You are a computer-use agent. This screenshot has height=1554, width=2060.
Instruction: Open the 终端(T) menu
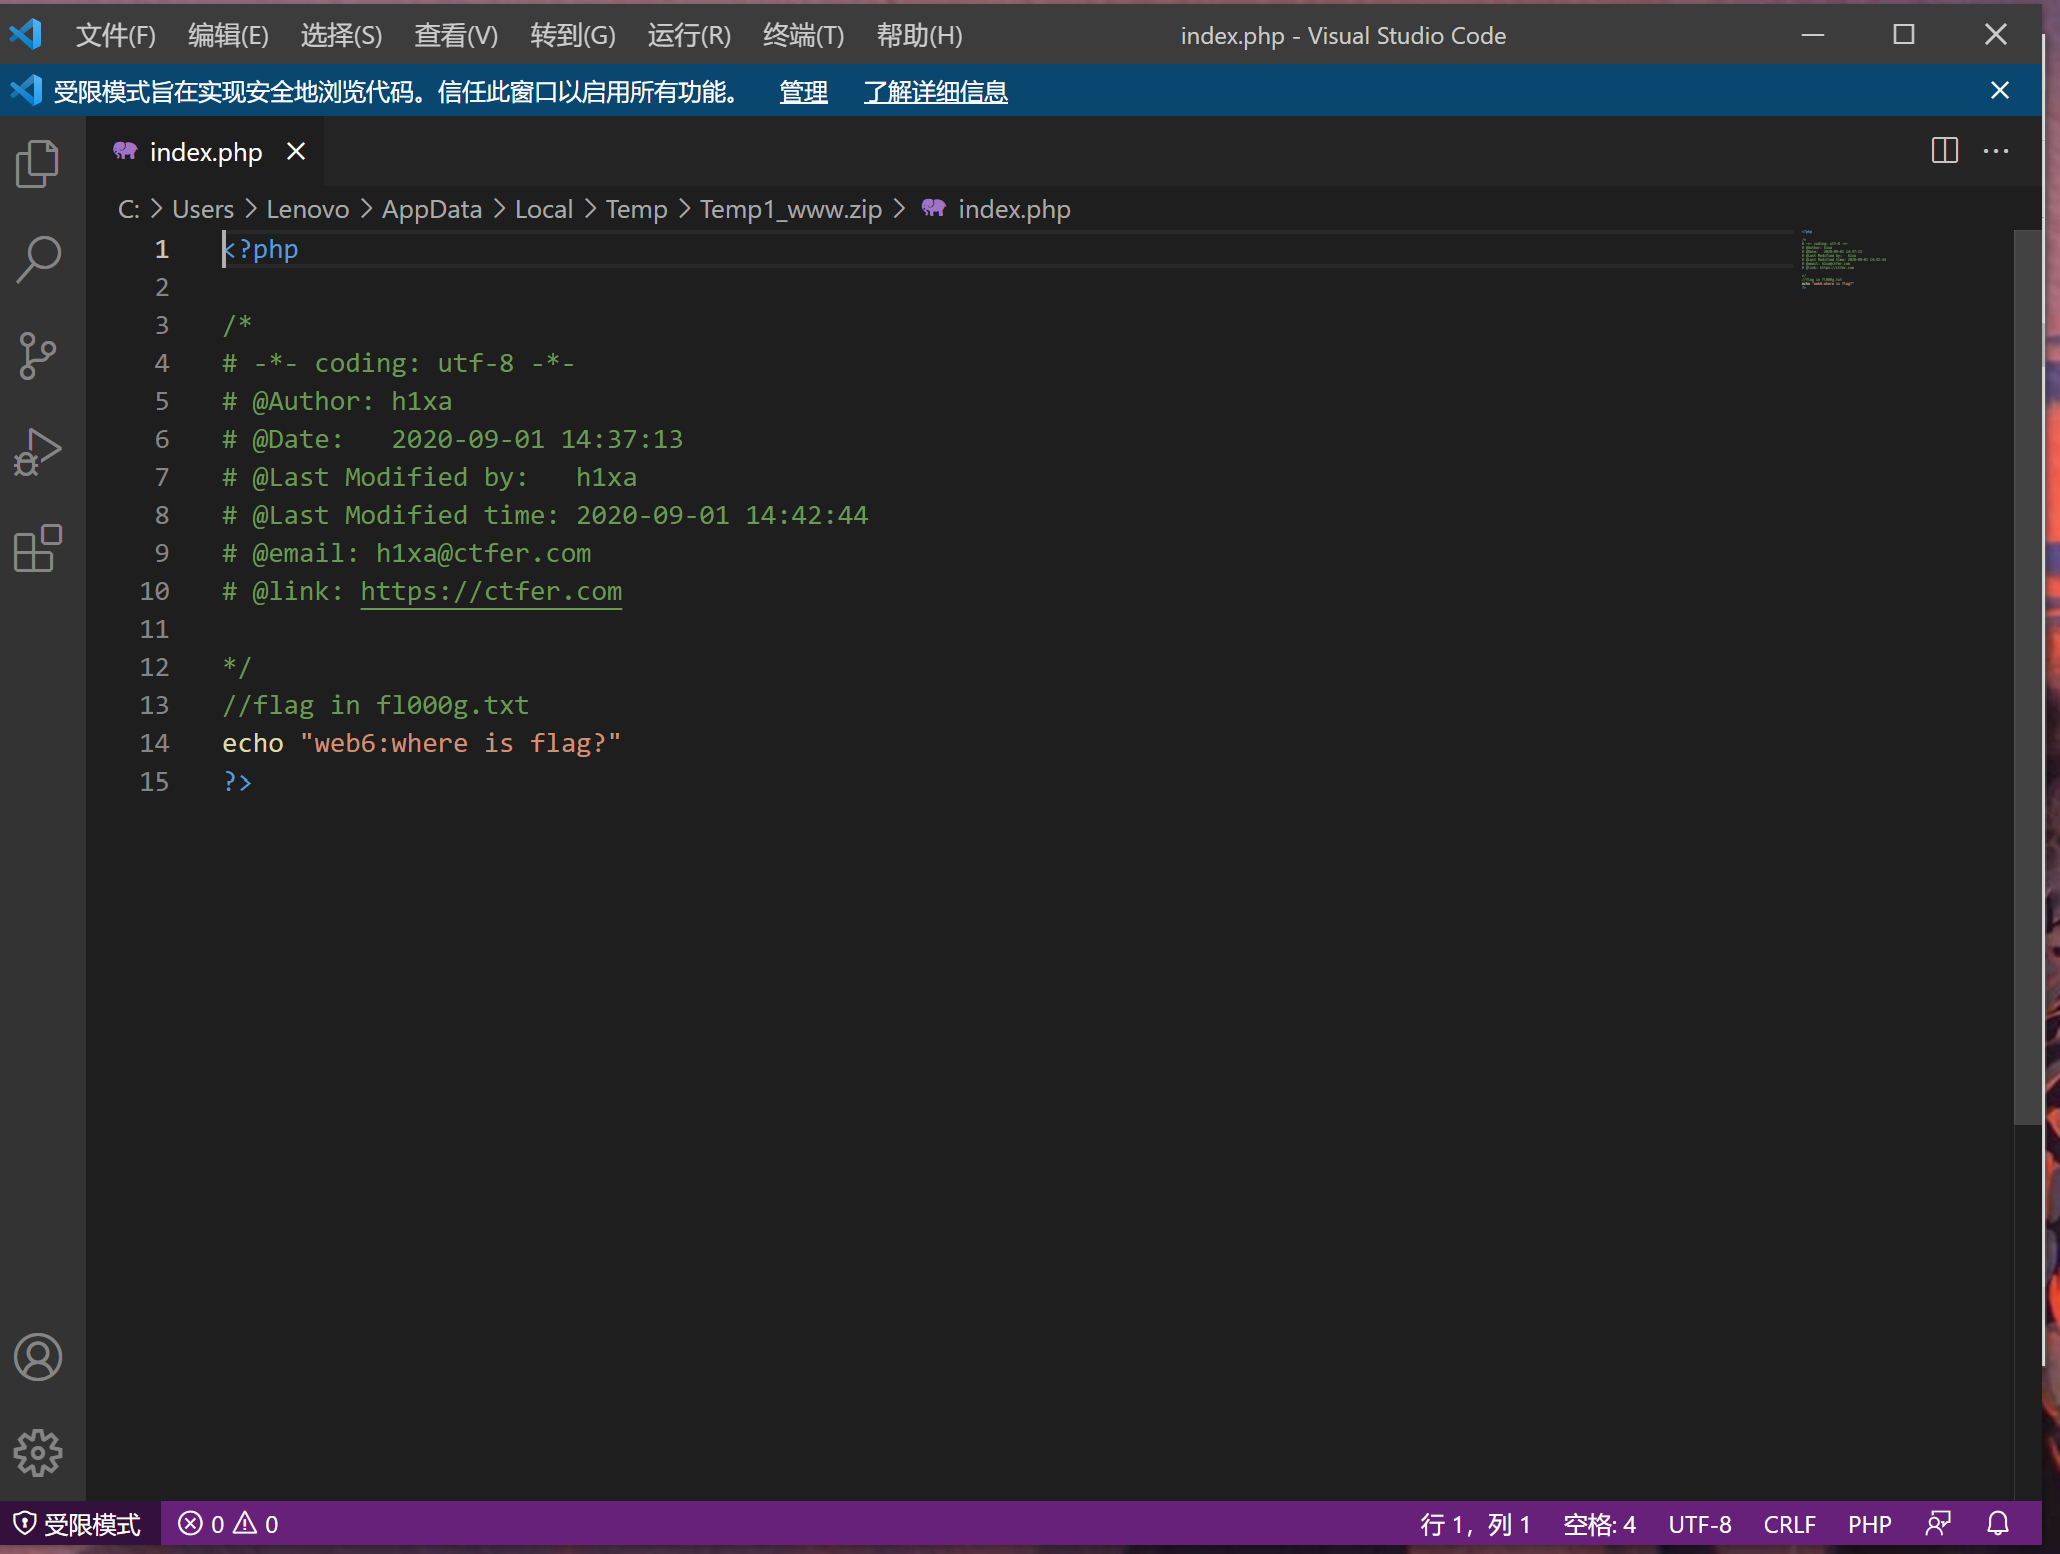click(x=803, y=36)
